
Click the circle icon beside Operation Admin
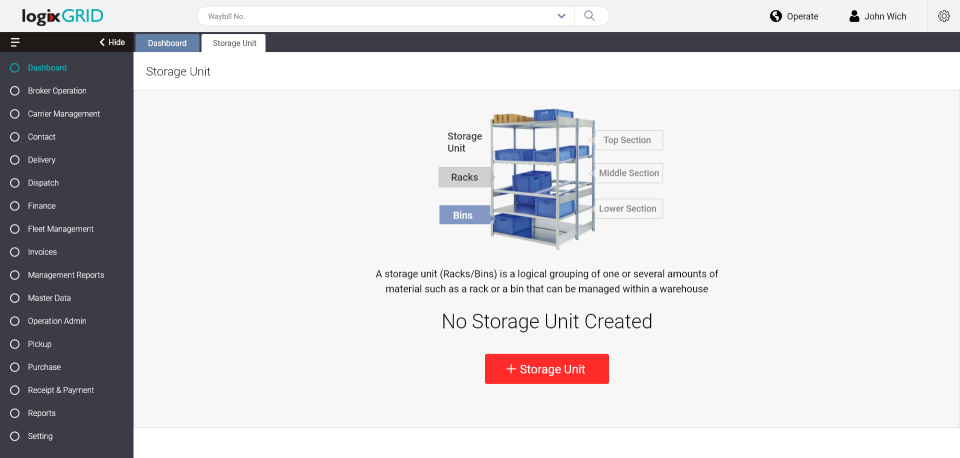(15, 321)
